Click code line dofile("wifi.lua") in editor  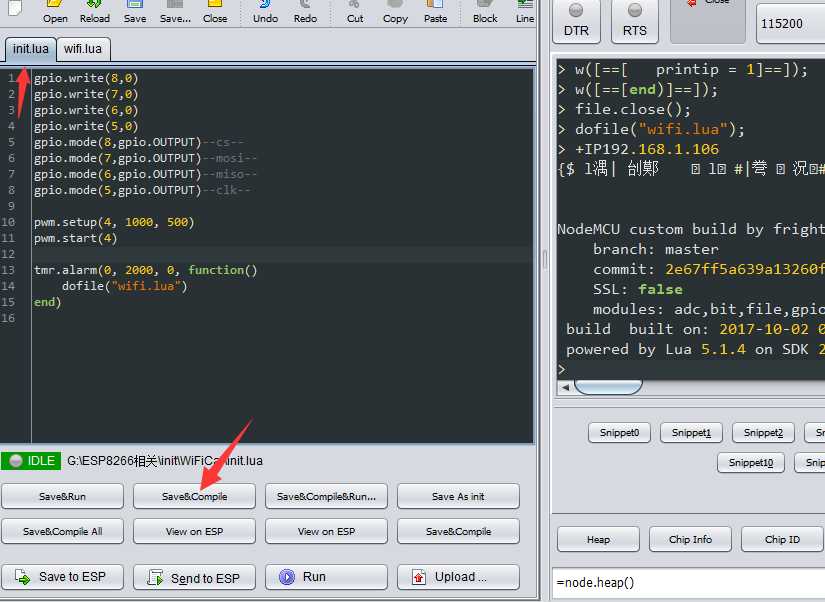124,286
